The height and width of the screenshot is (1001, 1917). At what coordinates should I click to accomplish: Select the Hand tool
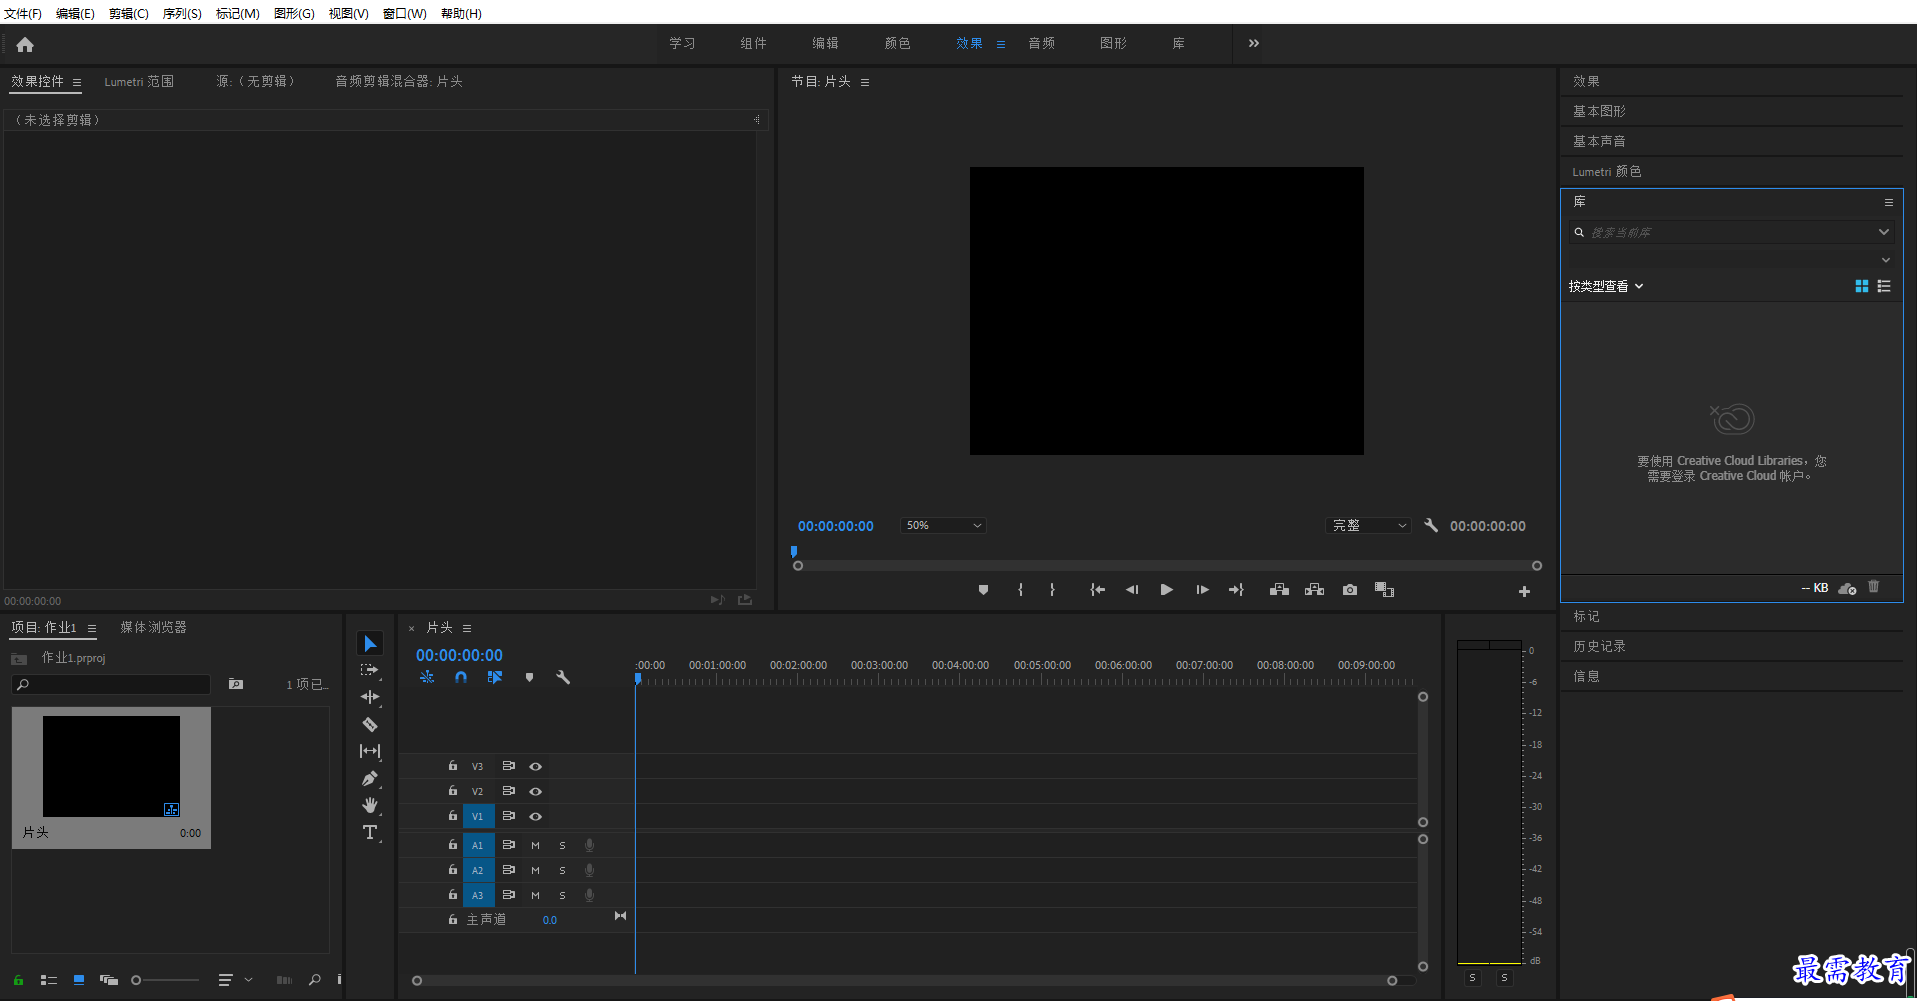tap(370, 805)
